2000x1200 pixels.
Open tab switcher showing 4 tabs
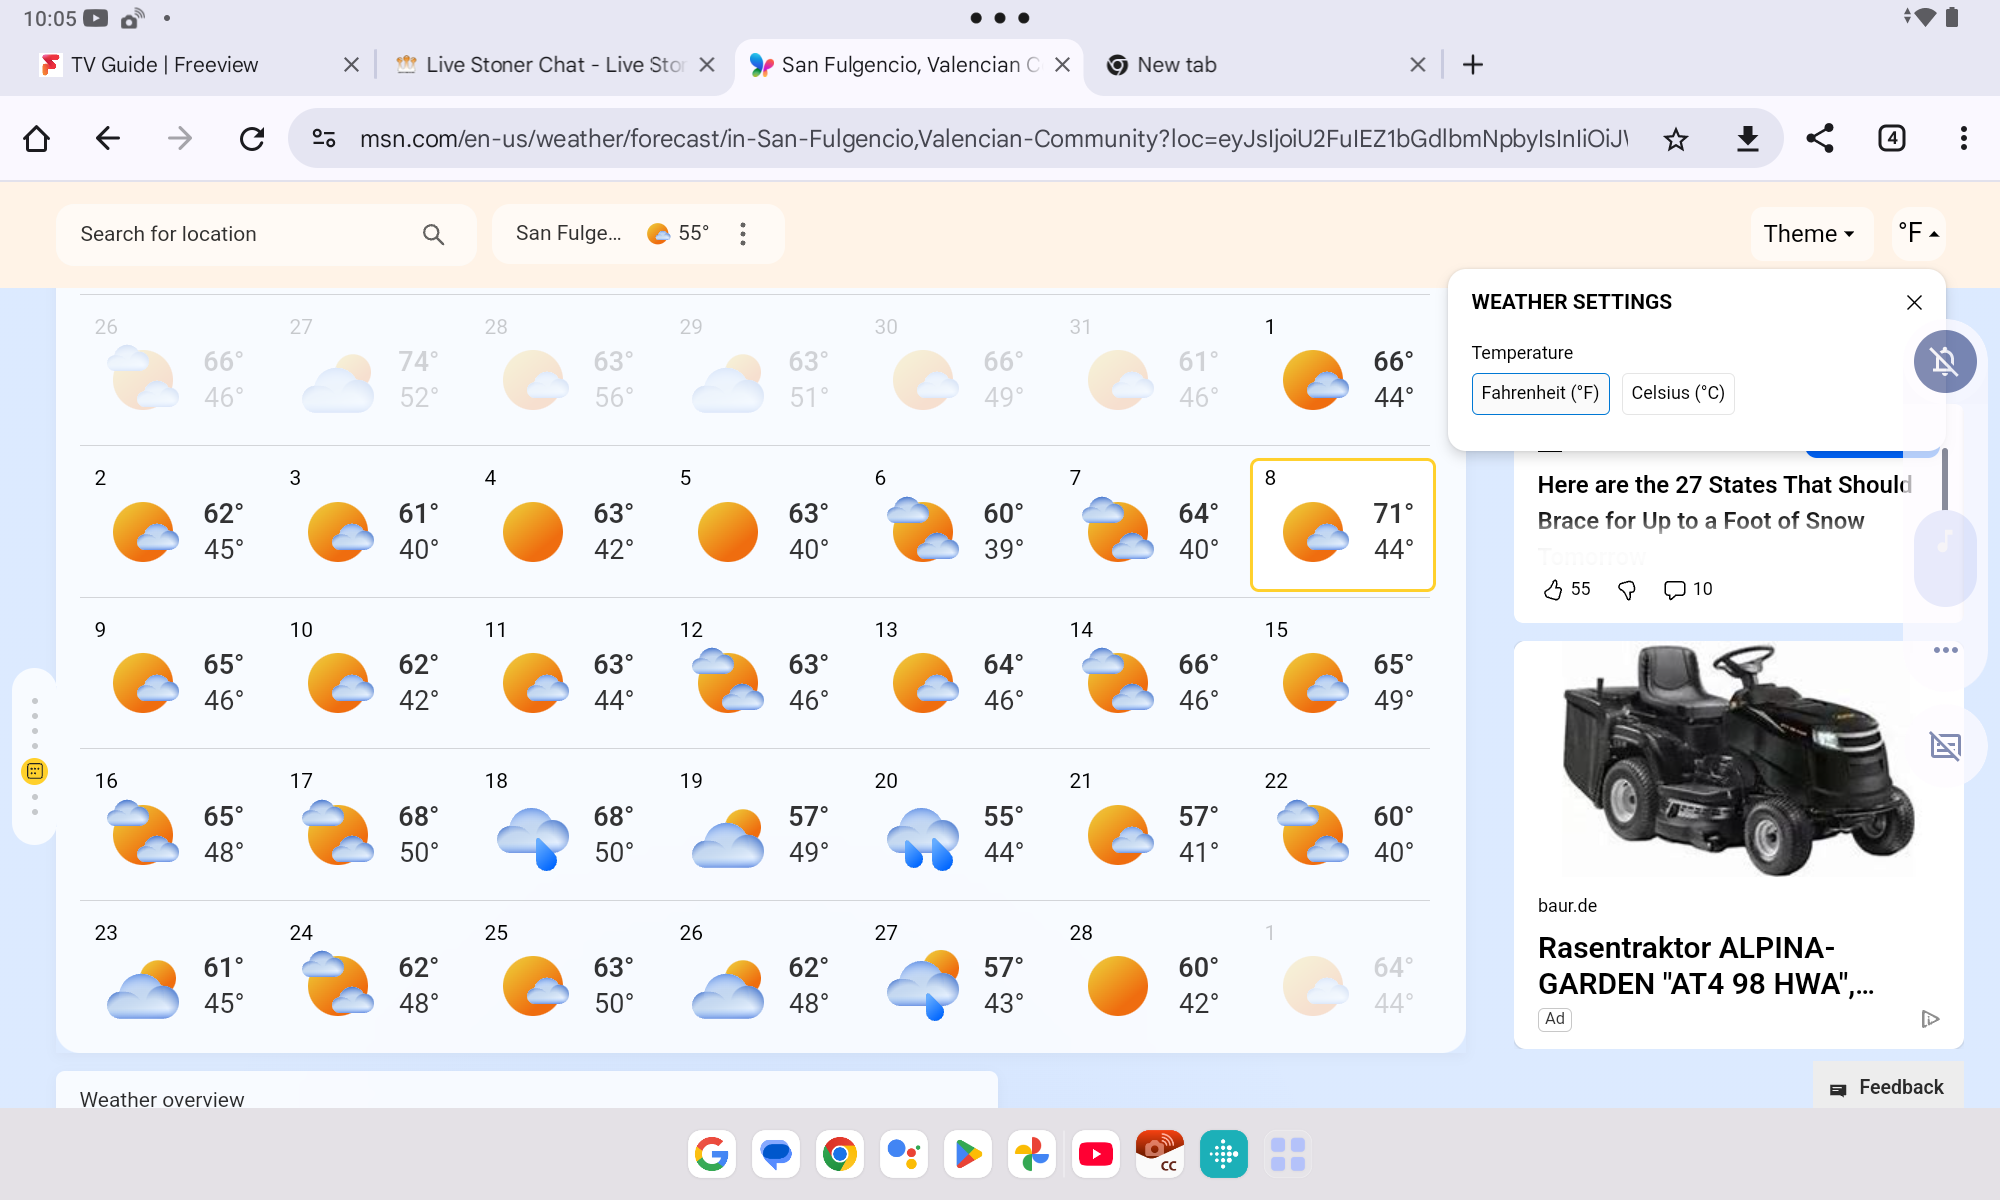(1892, 138)
